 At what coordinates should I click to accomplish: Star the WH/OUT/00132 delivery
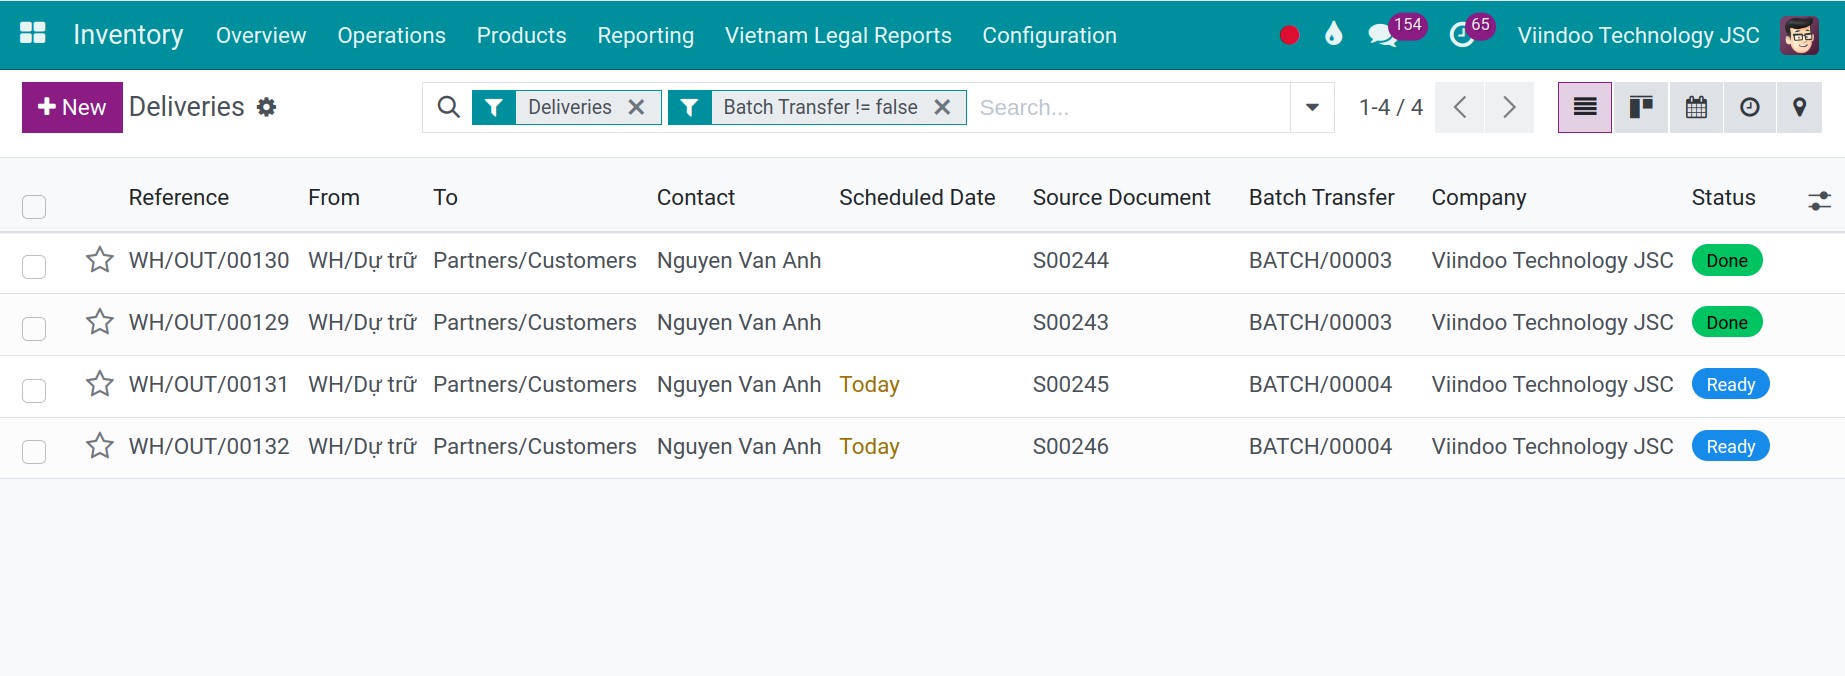point(100,446)
